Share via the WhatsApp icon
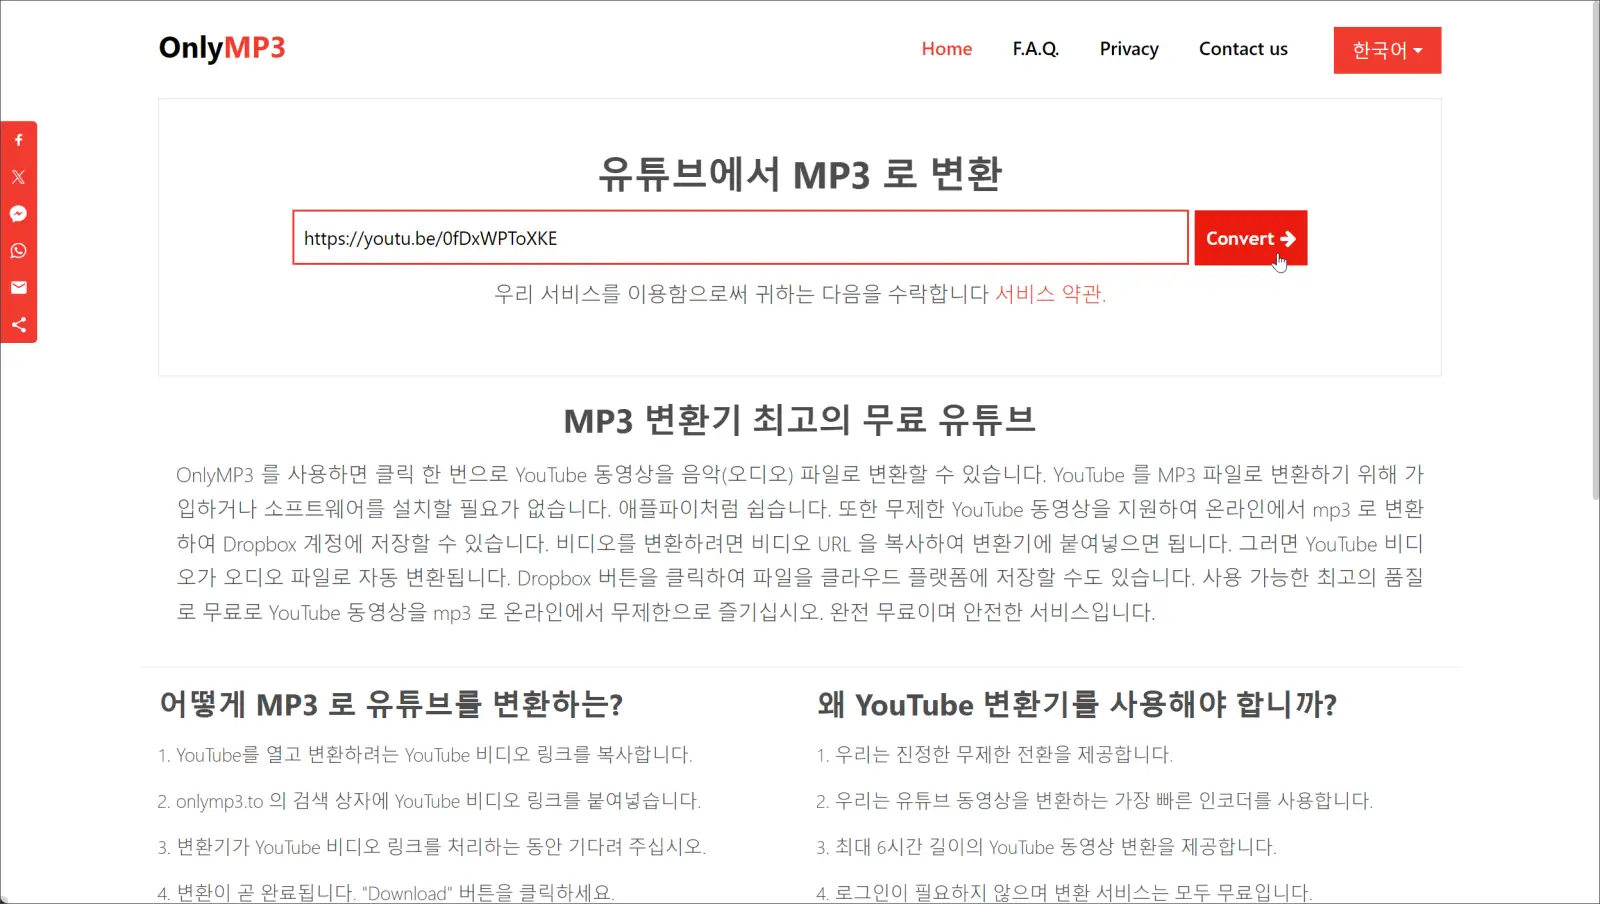This screenshot has height=904, width=1600. [18, 251]
